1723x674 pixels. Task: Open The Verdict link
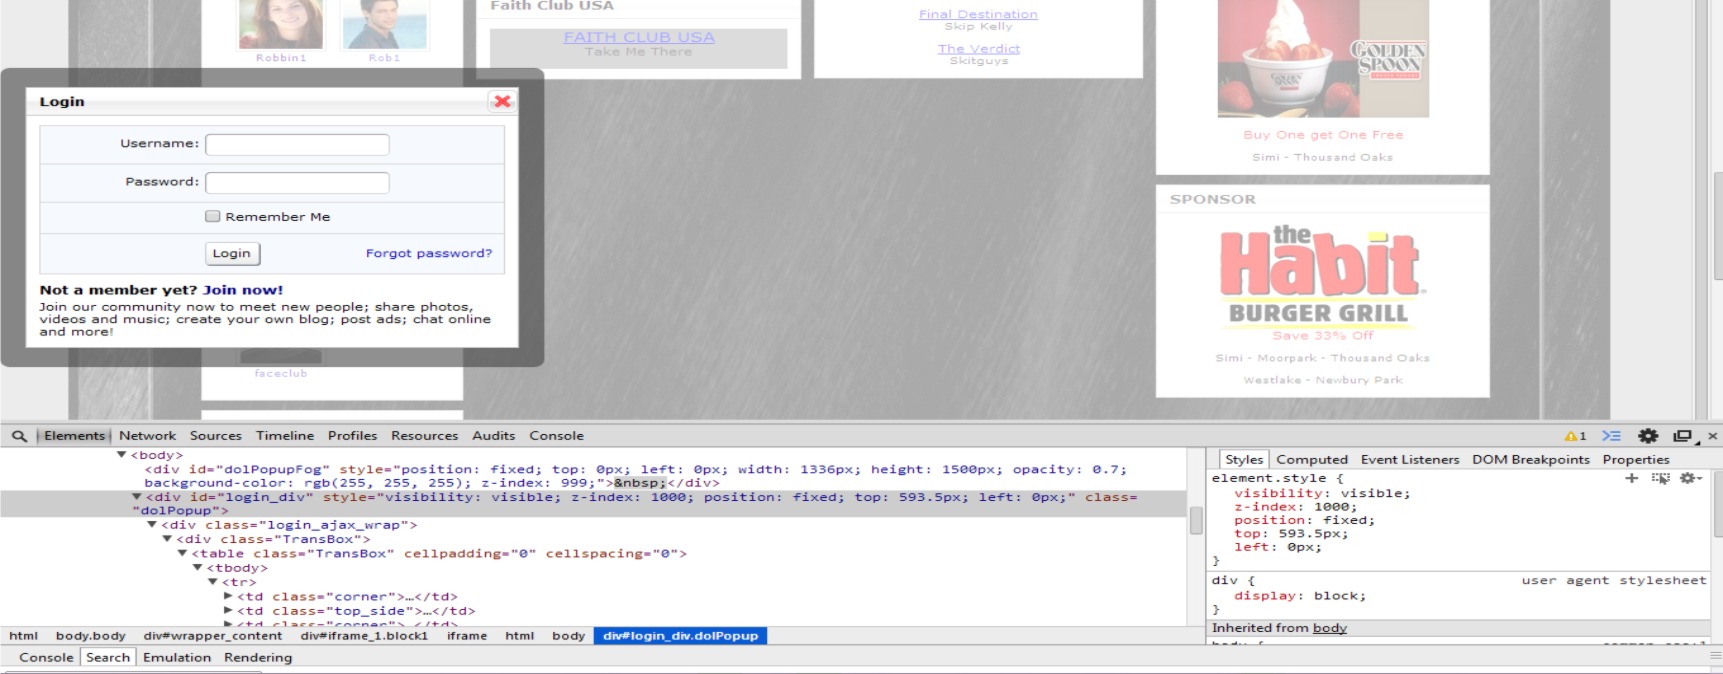[x=979, y=48]
